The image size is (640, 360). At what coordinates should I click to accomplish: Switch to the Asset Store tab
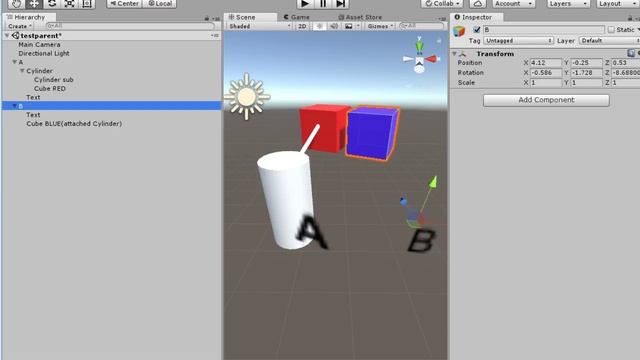[x=360, y=17]
